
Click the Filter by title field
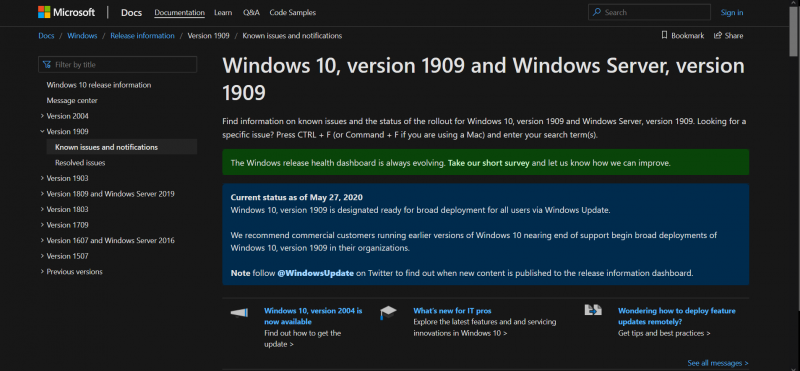(x=117, y=65)
